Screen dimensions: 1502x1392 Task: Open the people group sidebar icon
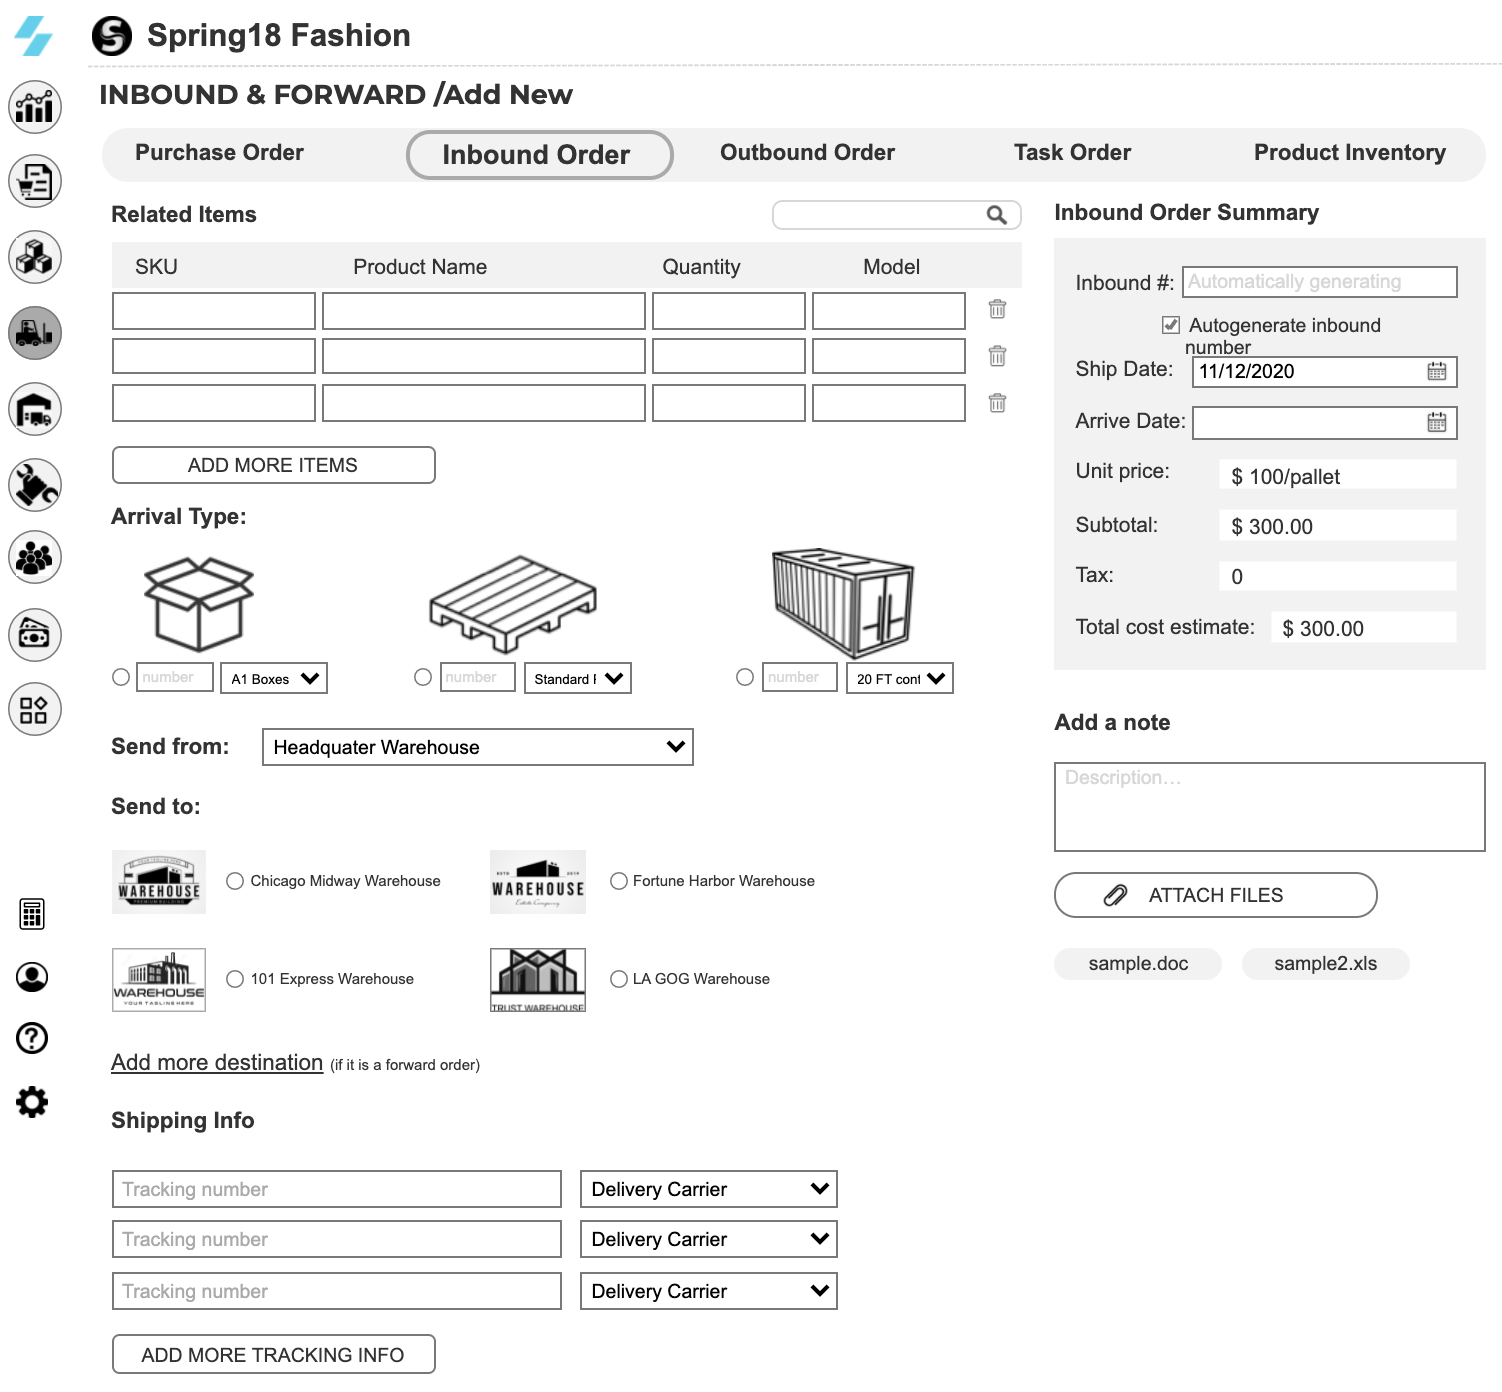click(35, 557)
